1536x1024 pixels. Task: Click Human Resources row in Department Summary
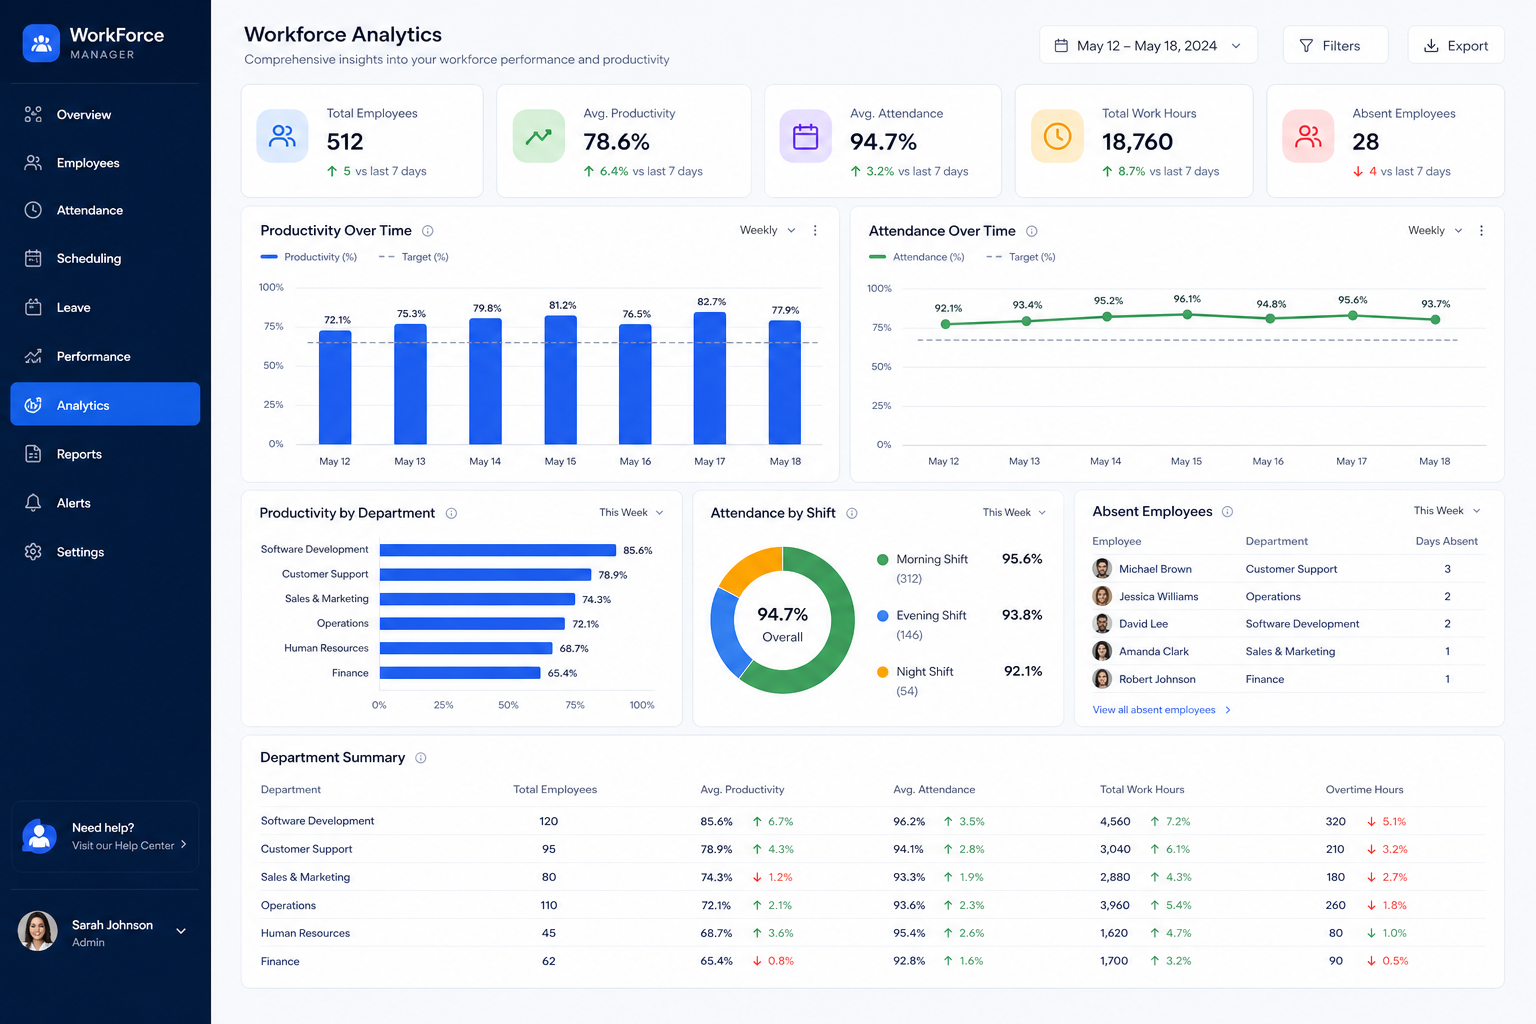(x=873, y=933)
